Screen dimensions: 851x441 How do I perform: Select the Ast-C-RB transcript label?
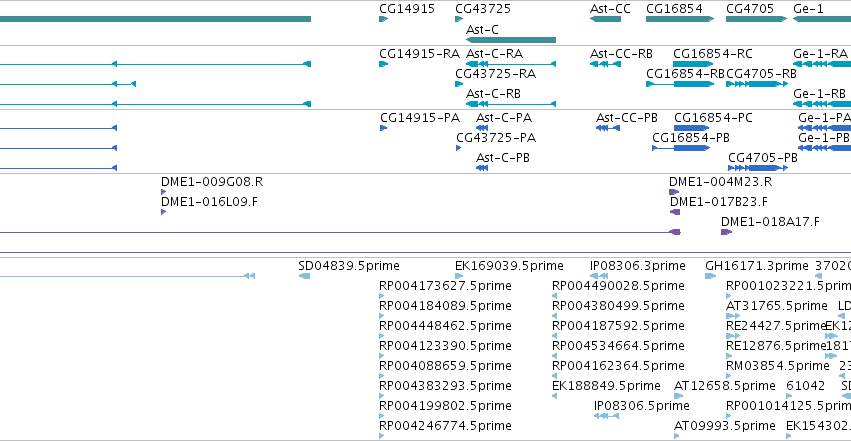(x=493, y=94)
